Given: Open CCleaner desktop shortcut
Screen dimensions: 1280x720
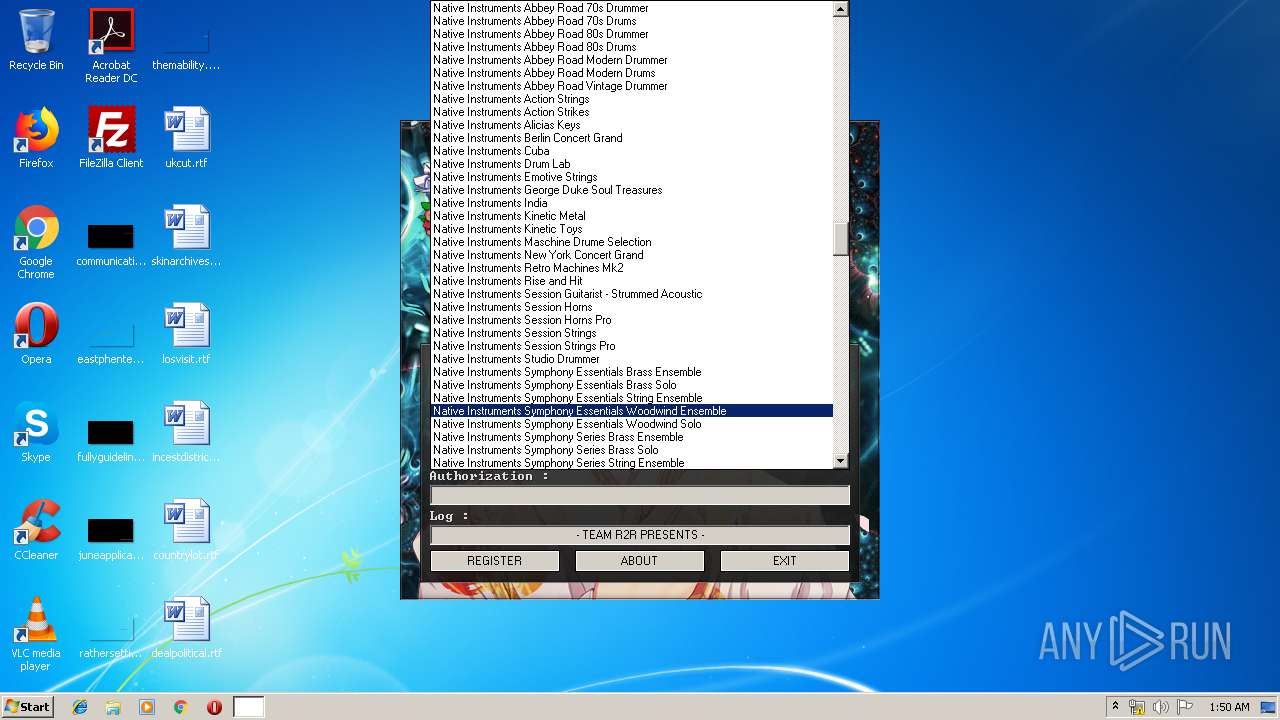Looking at the screenshot, I should [36, 530].
